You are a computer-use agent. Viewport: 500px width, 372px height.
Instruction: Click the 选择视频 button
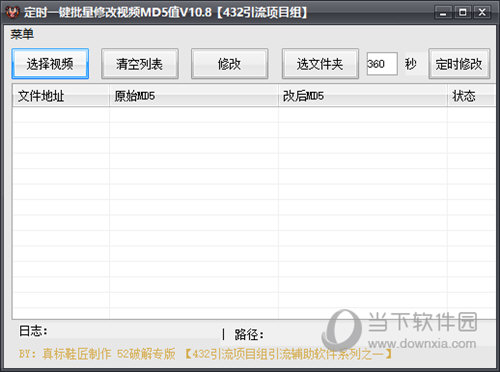click(x=50, y=64)
